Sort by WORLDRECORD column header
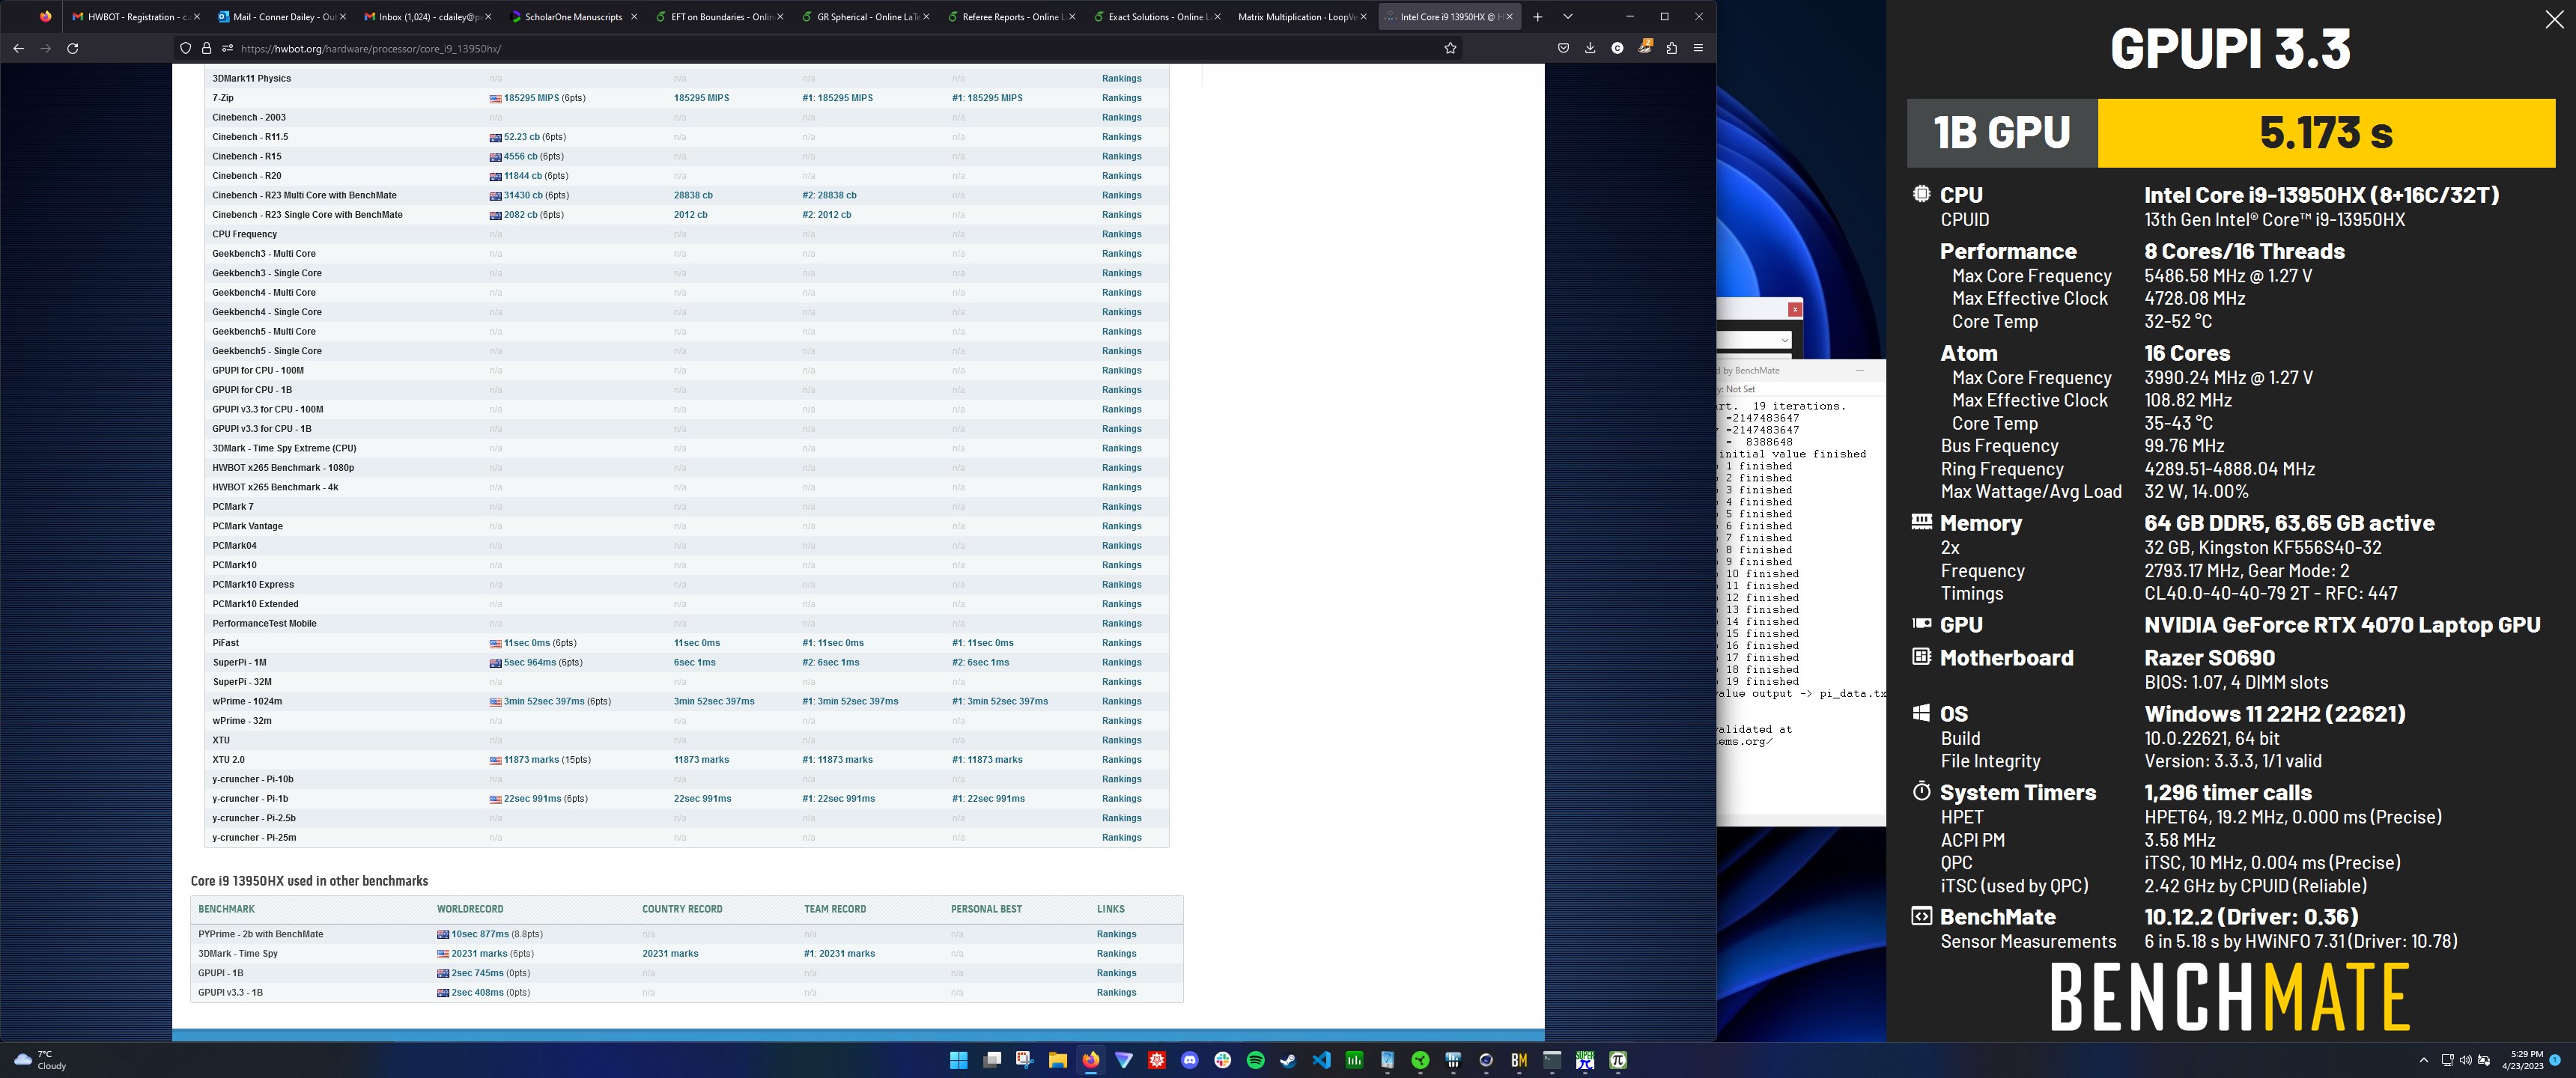The height and width of the screenshot is (1078, 2576). pos(470,909)
